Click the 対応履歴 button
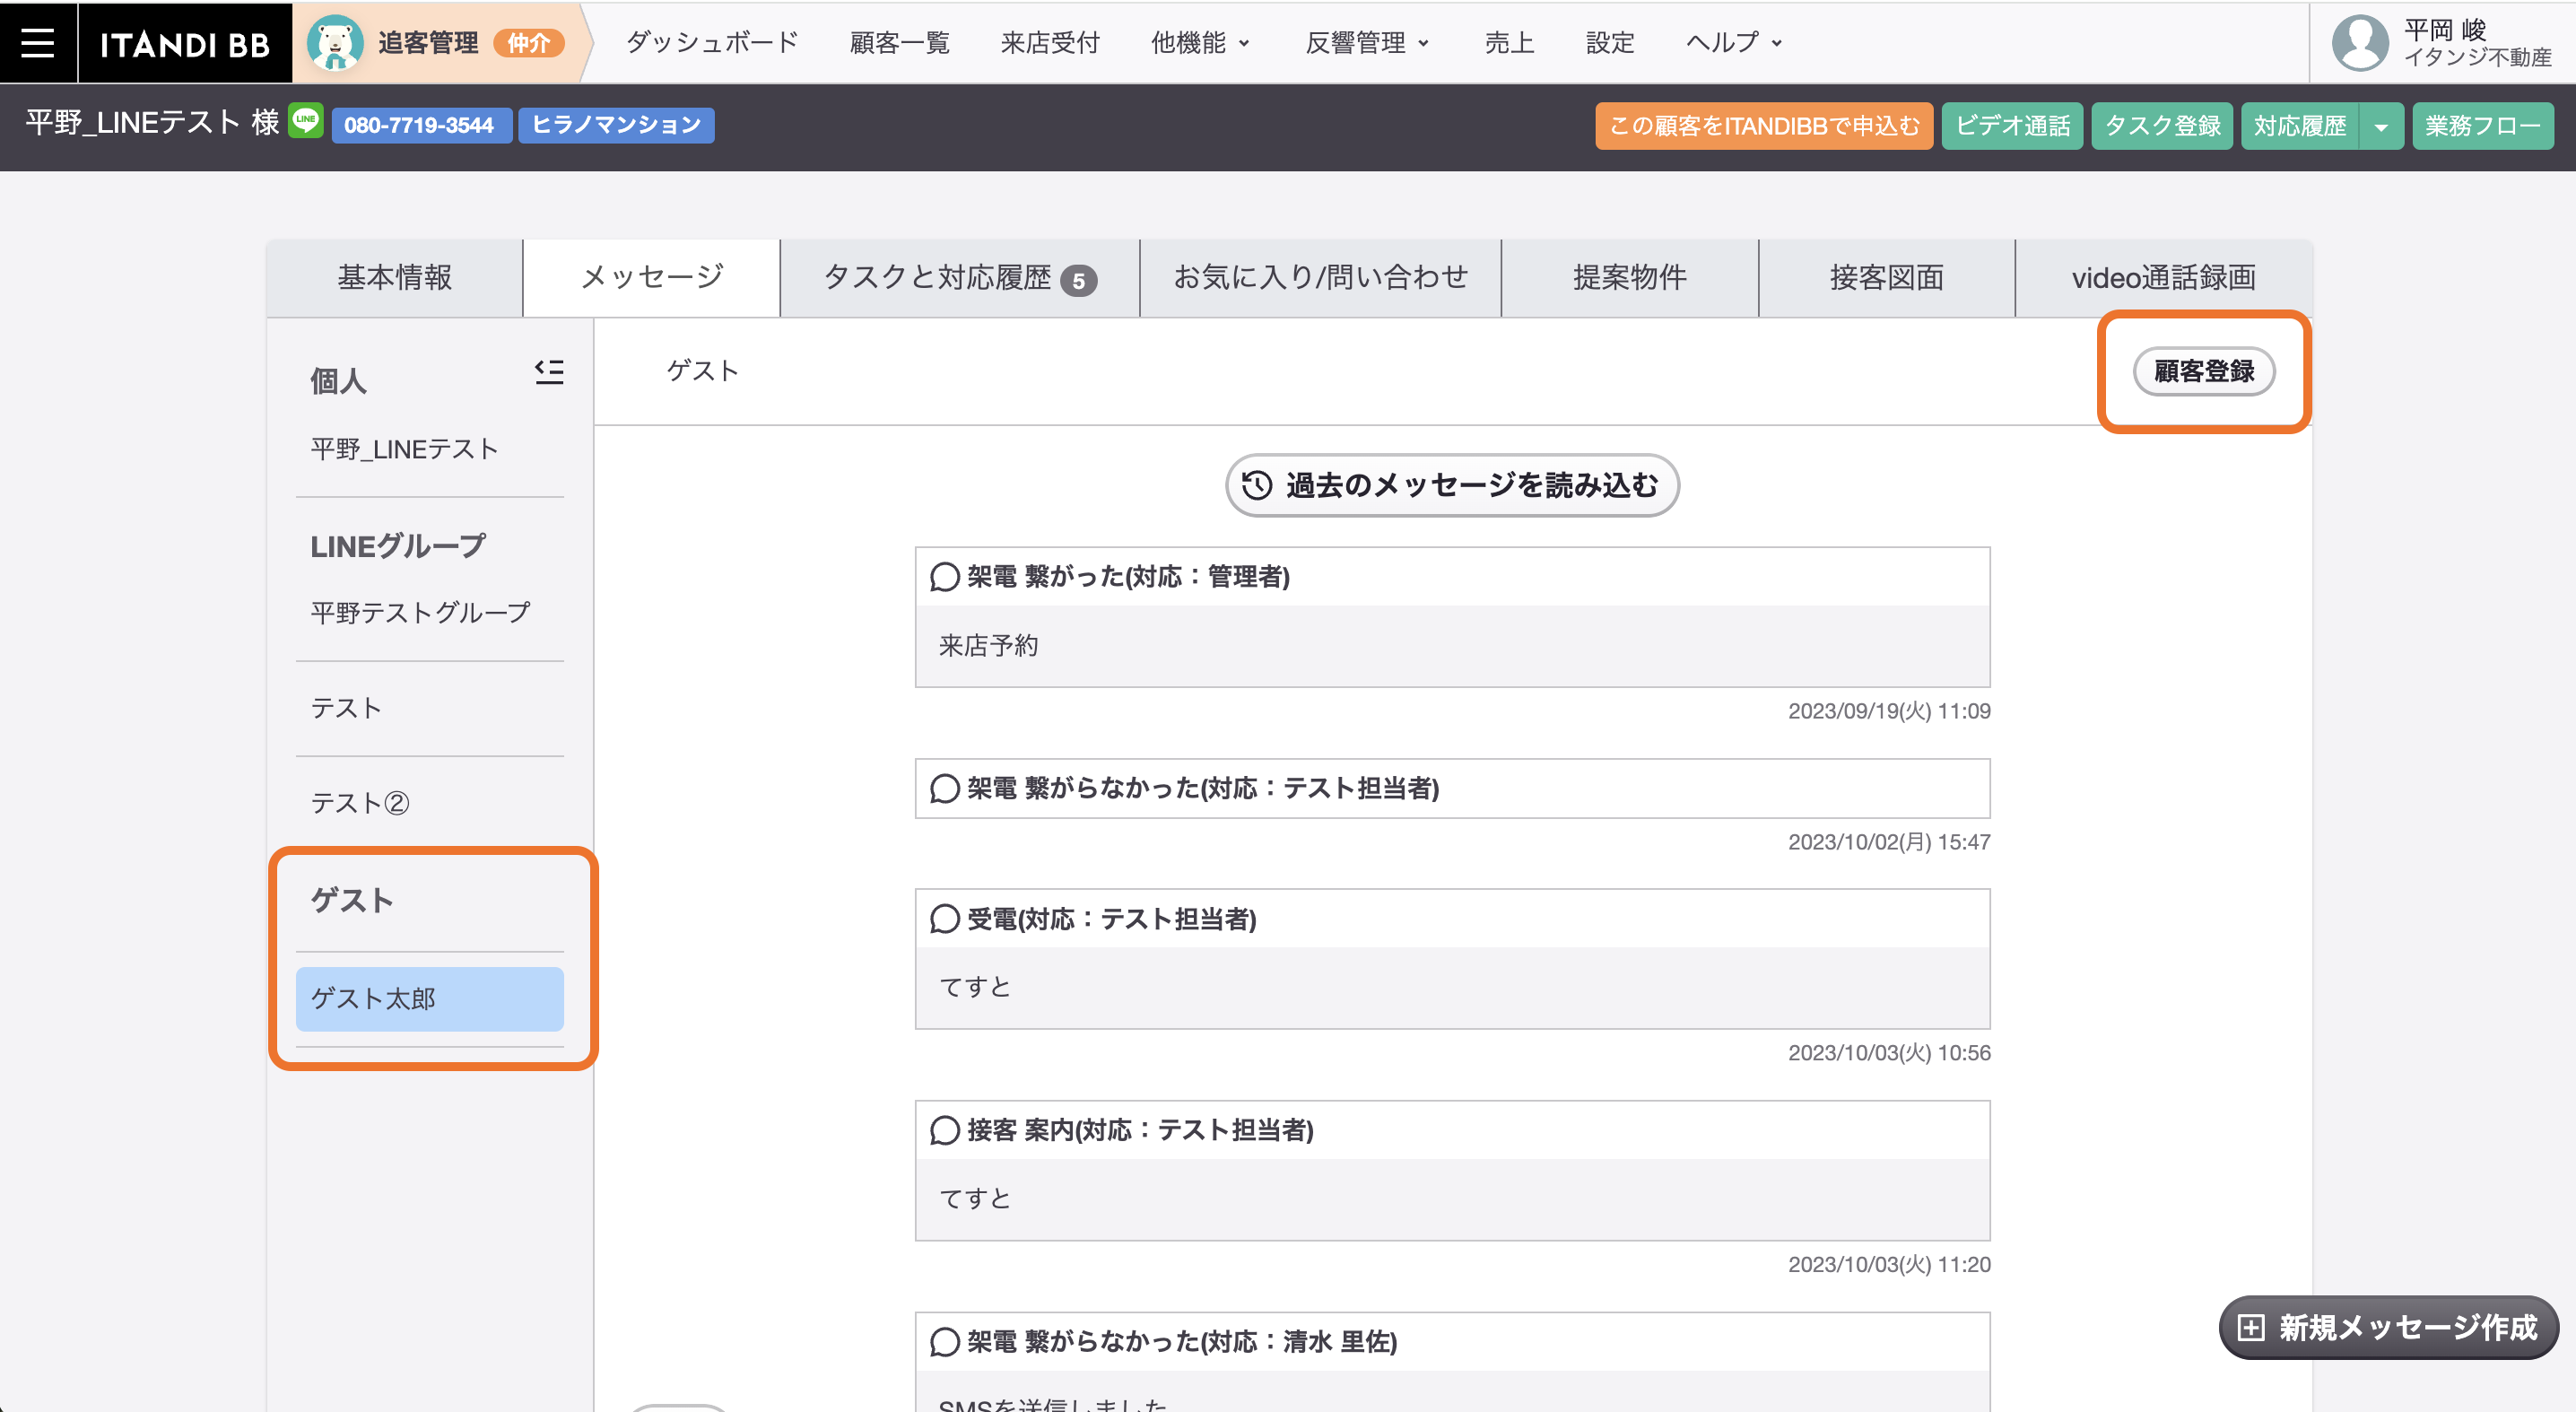The width and height of the screenshot is (2576, 1412). click(x=2300, y=126)
